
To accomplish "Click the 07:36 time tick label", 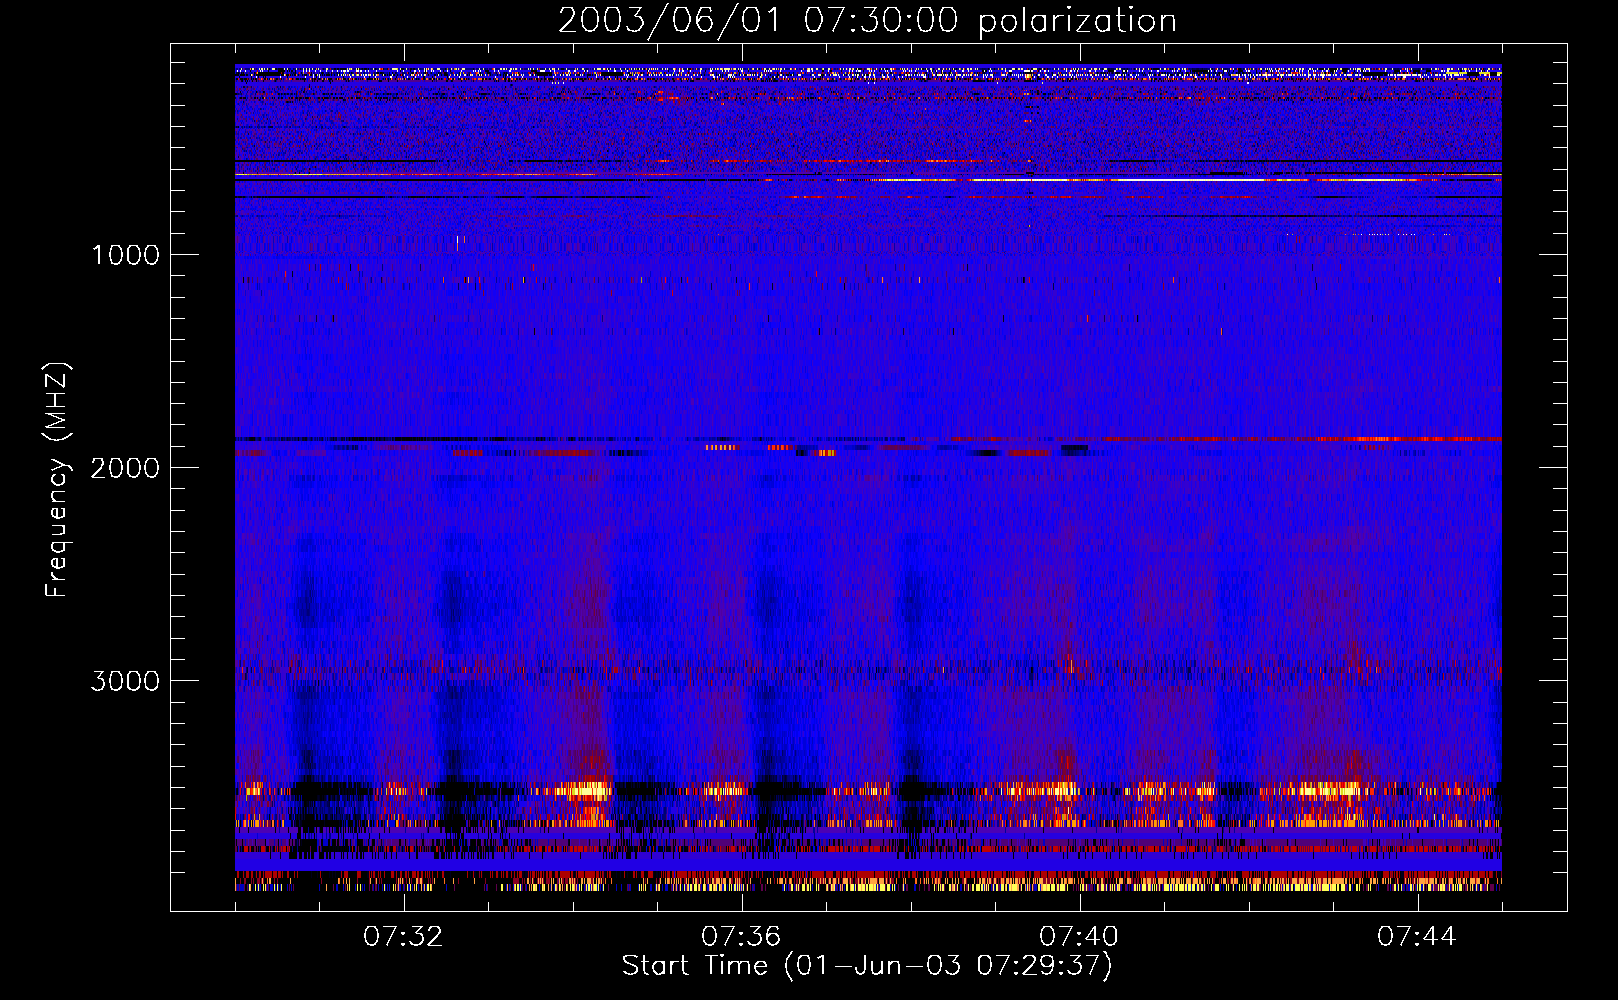I will (741, 937).
